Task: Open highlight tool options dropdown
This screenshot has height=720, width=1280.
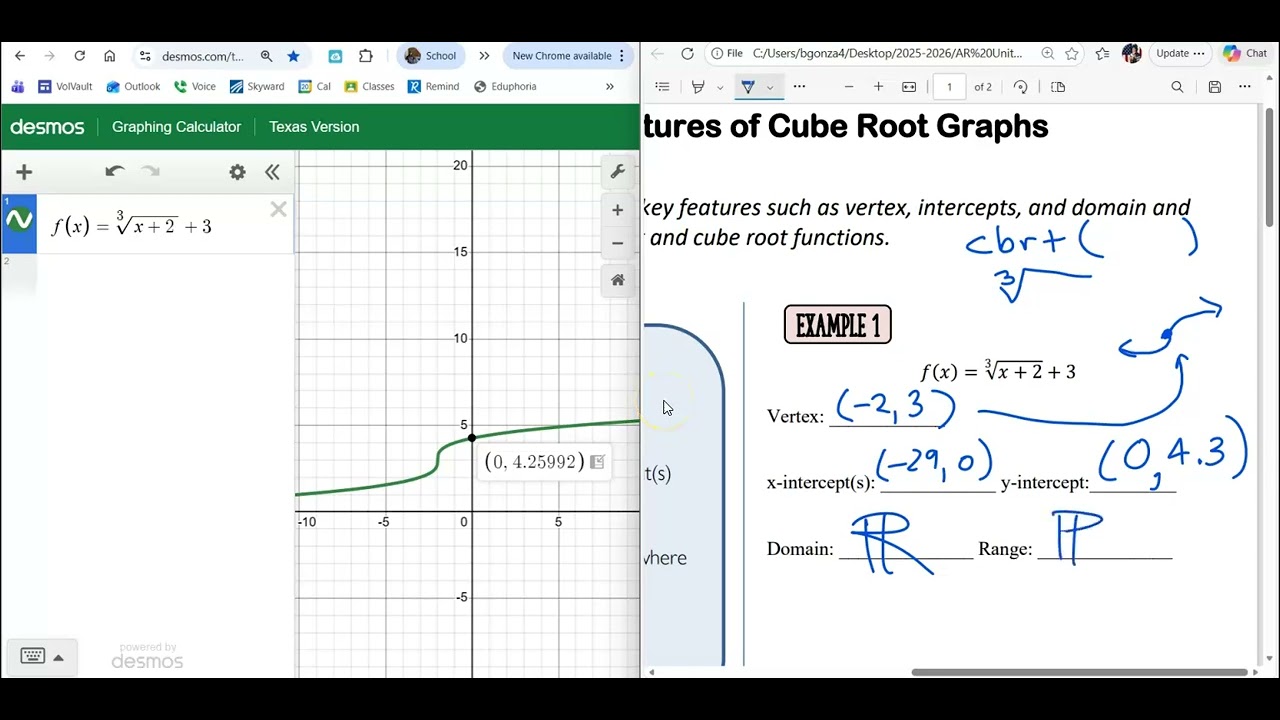Action: coord(720,87)
